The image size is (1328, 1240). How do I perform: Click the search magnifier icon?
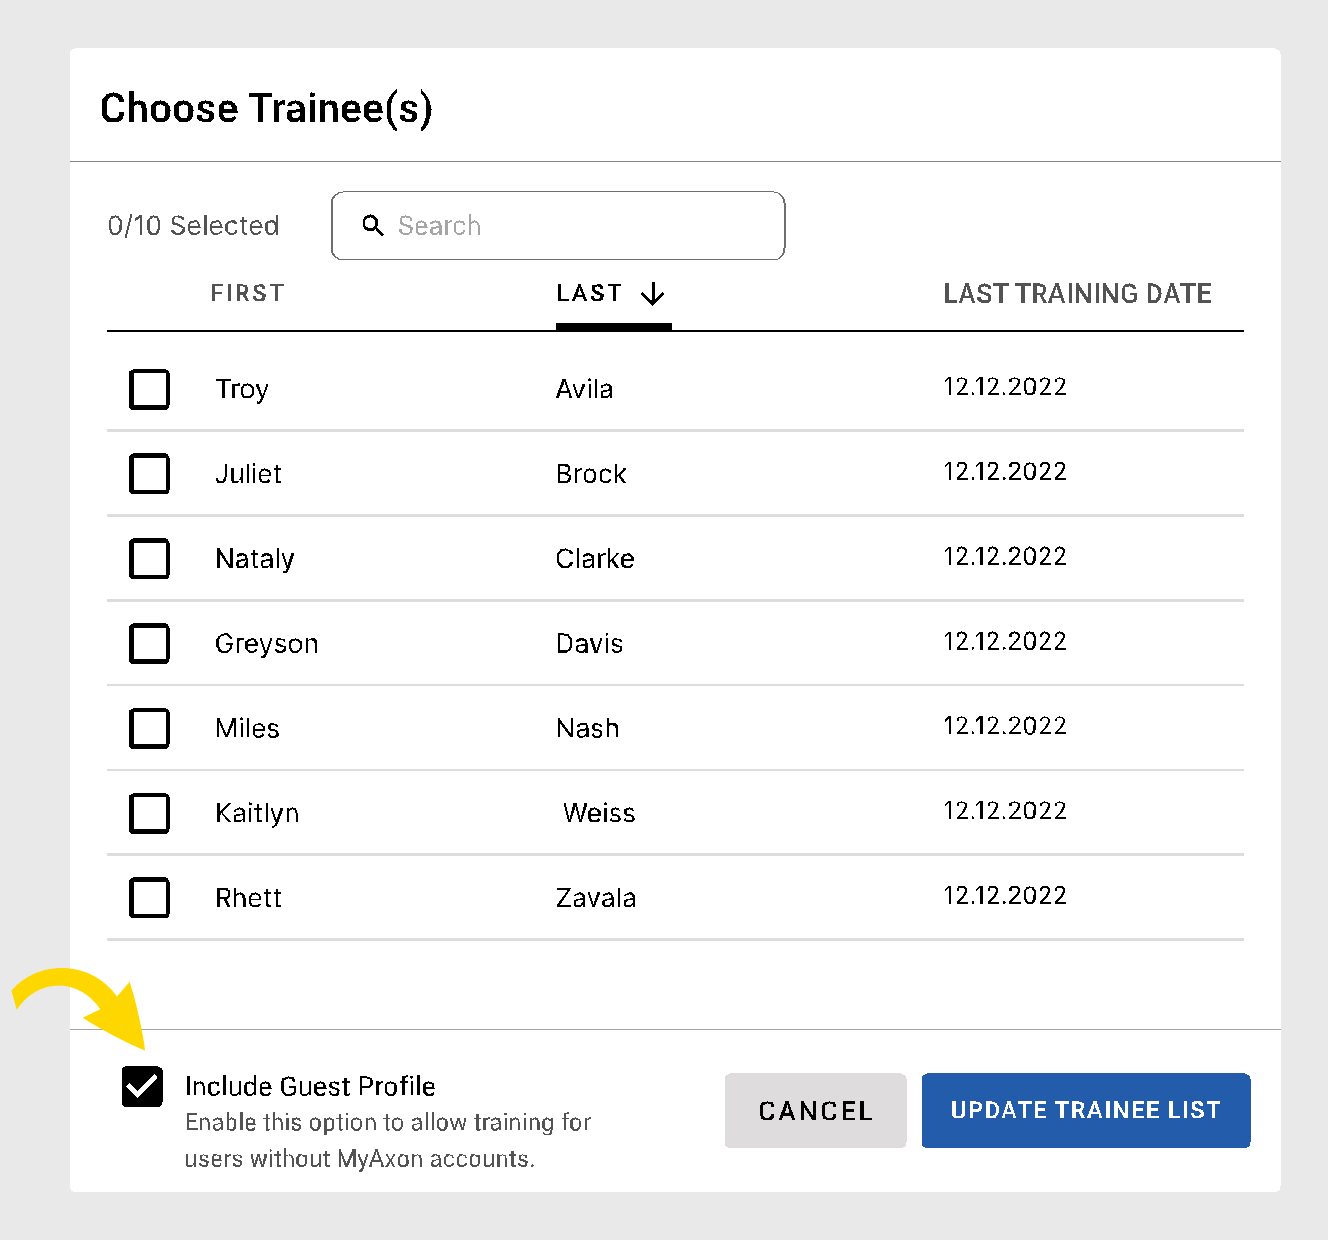[x=374, y=226]
